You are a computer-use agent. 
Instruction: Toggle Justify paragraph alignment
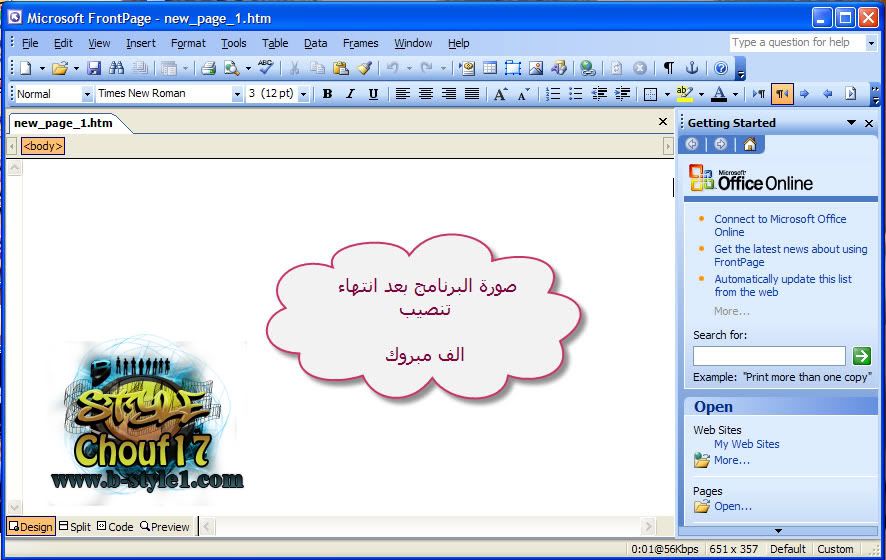(472, 94)
